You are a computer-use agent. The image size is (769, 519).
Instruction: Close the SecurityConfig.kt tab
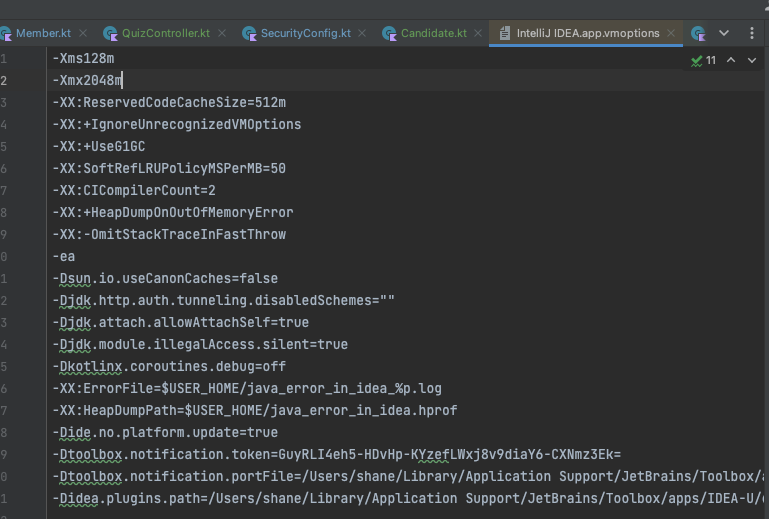click(x=362, y=33)
